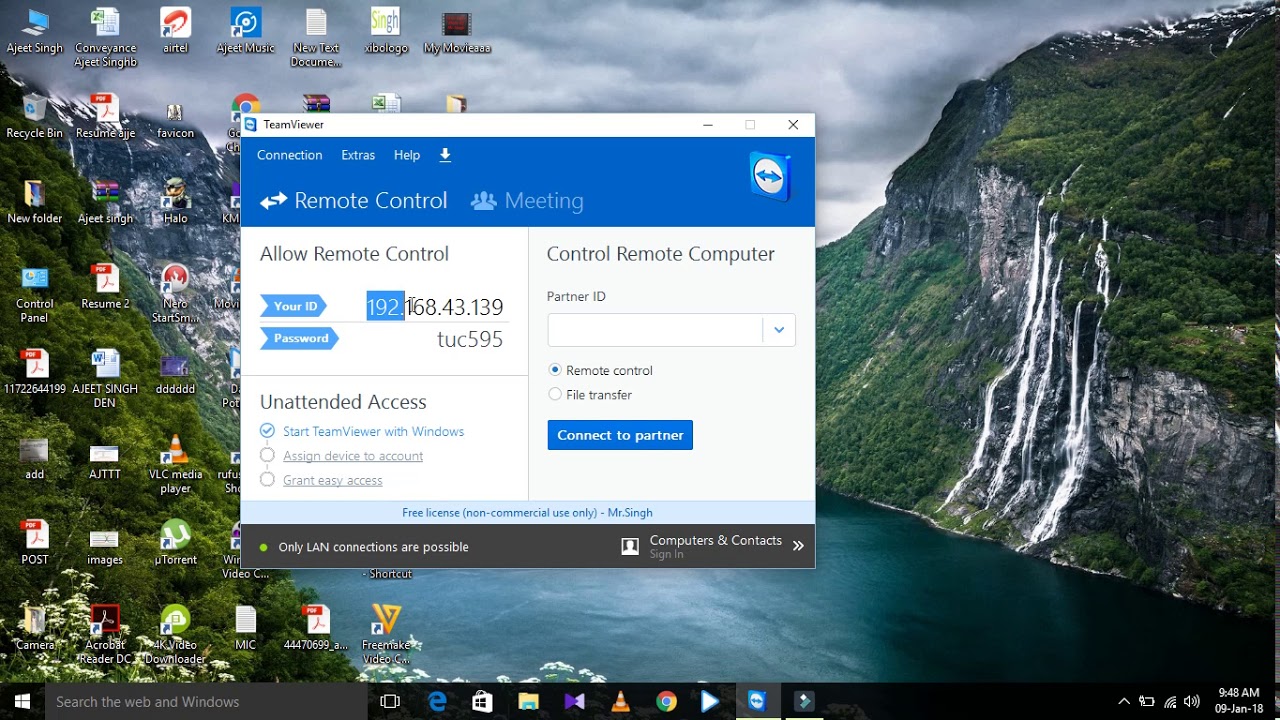Screen dimensions: 1280x720
Task: Expand the Partner ID dropdown arrow
Action: click(x=779, y=330)
